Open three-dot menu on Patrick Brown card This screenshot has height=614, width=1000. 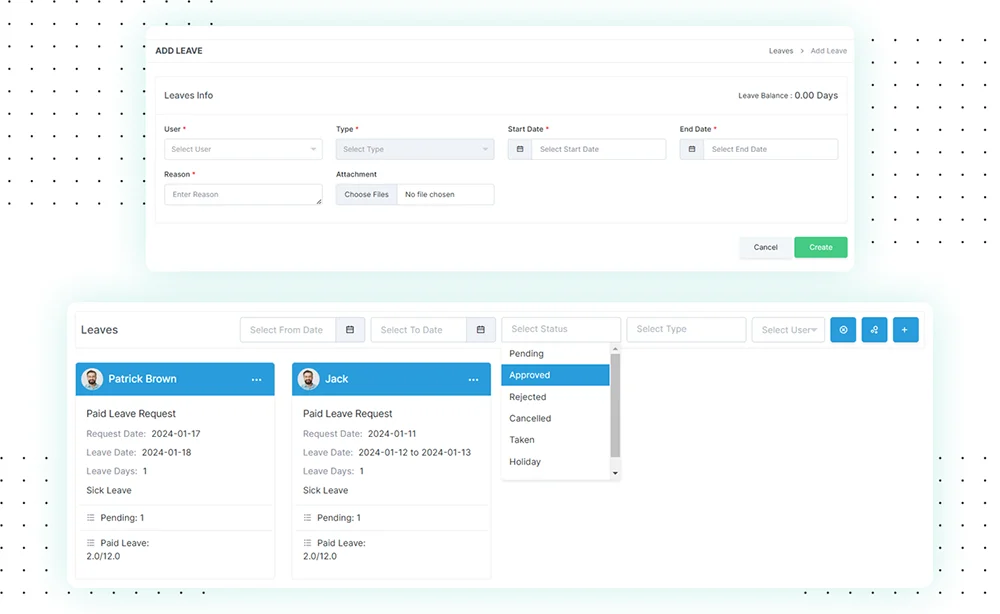tap(256, 380)
